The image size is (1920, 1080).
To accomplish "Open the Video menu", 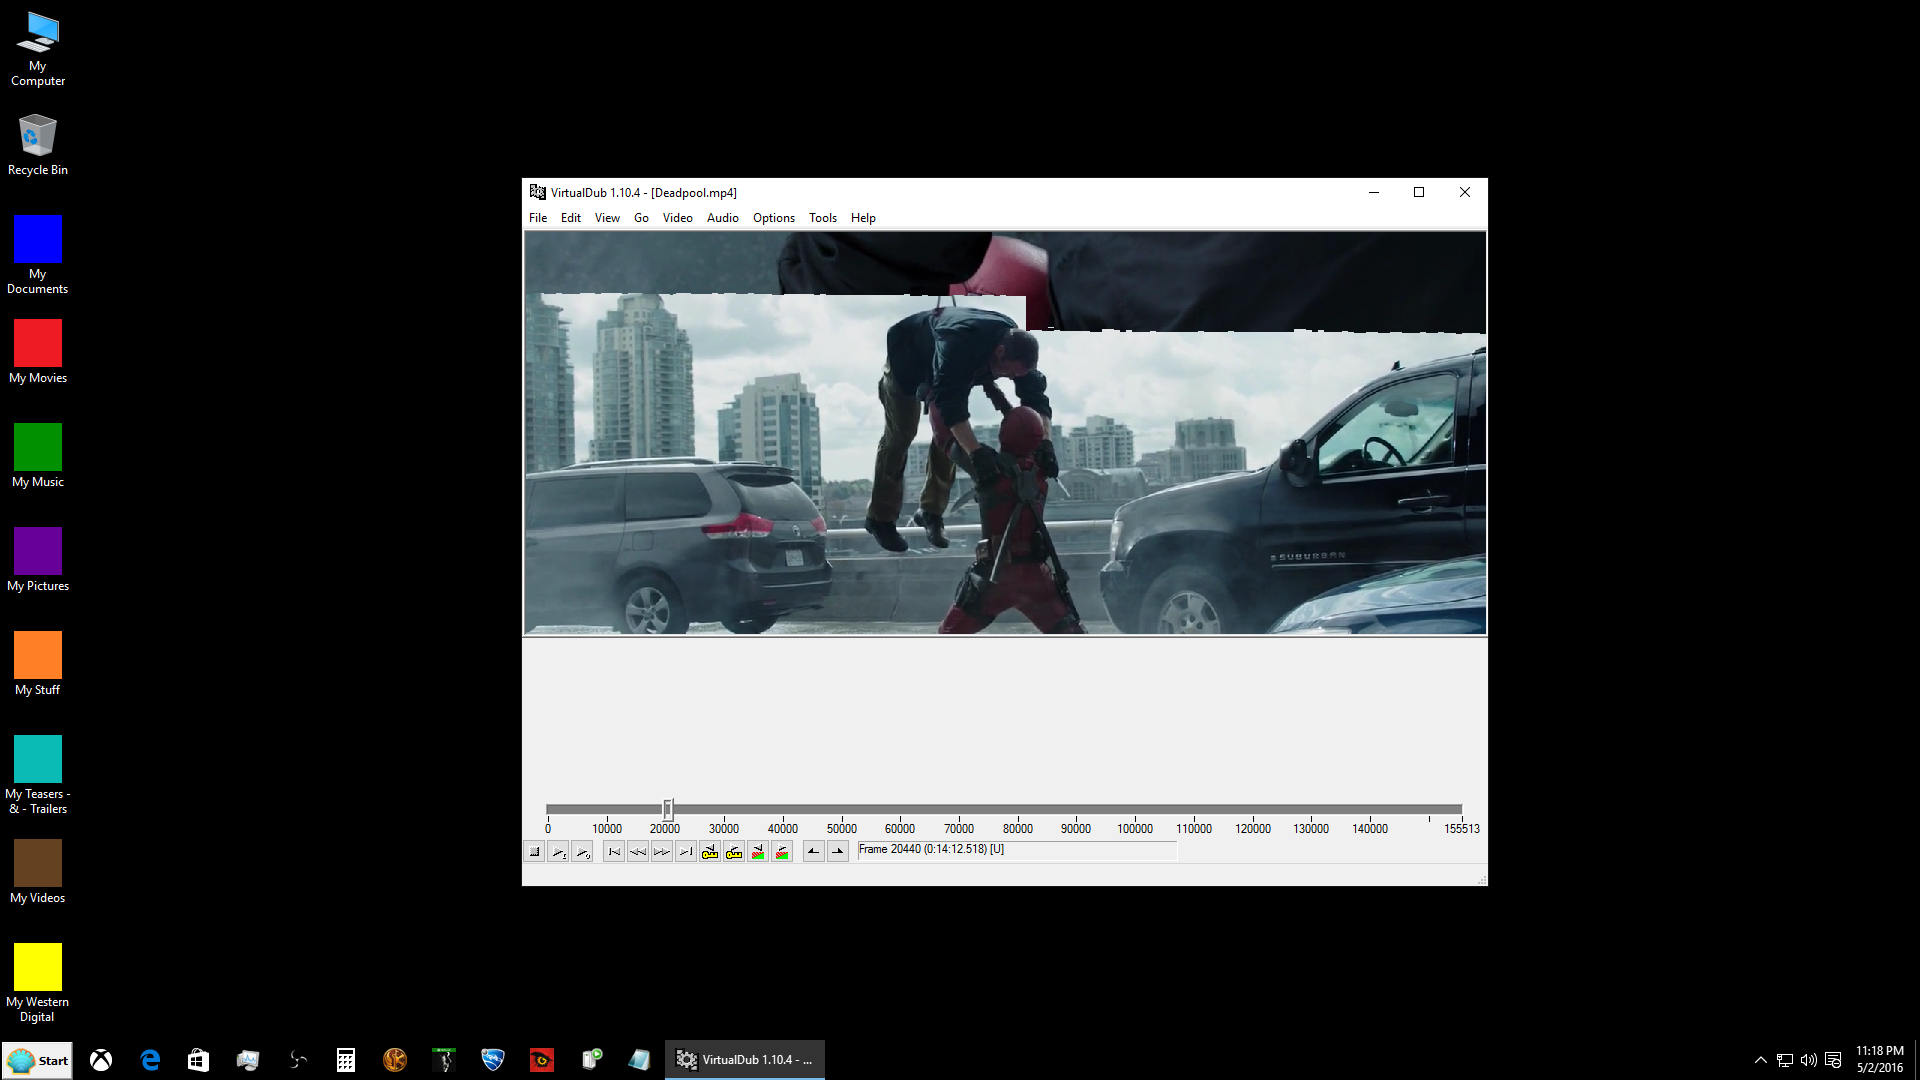I will coord(677,218).
